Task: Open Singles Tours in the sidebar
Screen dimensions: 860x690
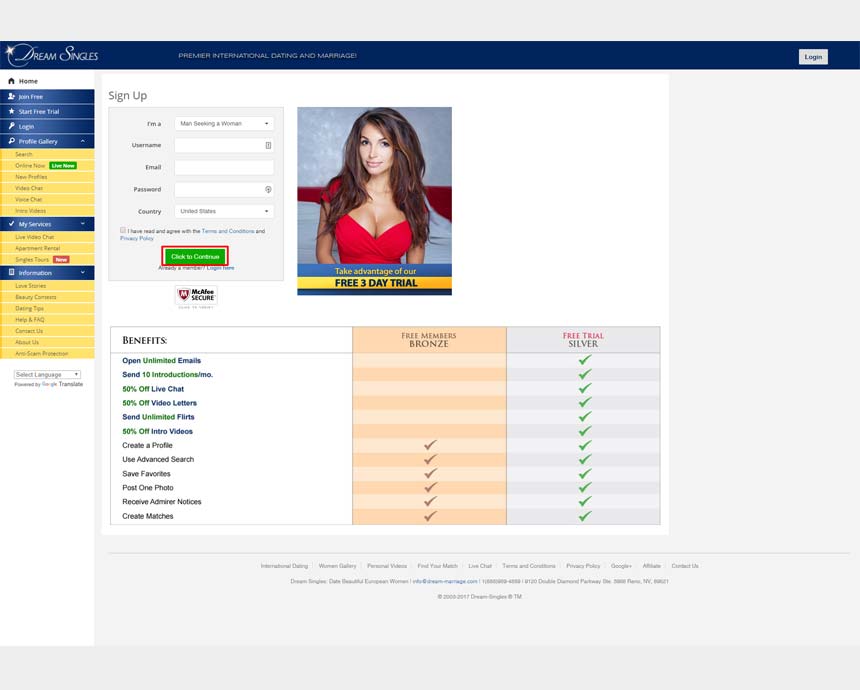Action: pos(32,259)
